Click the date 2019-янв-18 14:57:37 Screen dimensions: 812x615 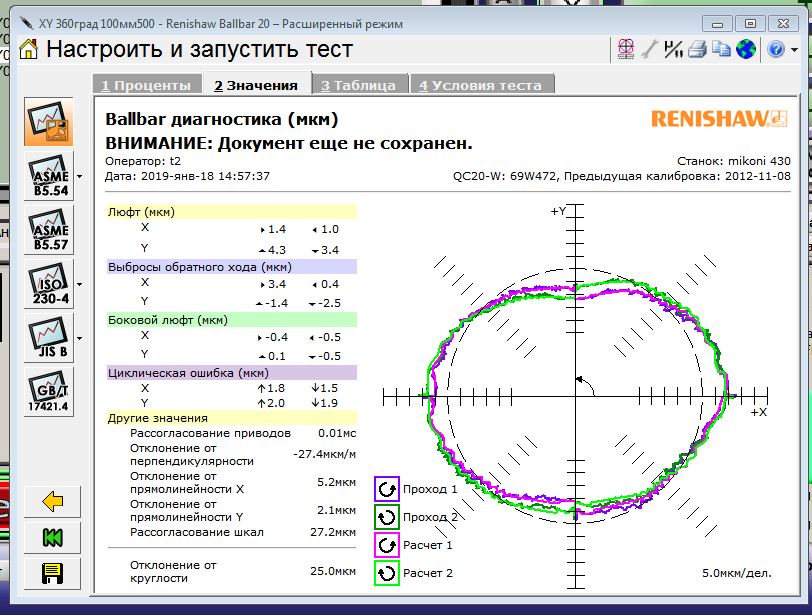point(205,176)
